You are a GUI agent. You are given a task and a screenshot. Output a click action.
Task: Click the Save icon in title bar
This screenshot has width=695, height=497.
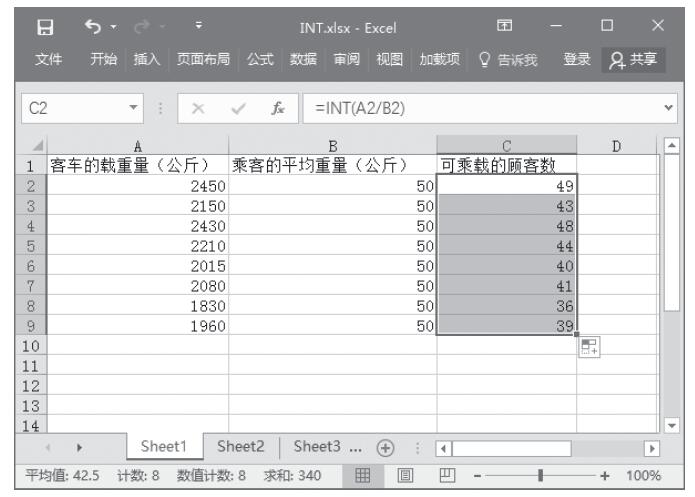point(30,22)
